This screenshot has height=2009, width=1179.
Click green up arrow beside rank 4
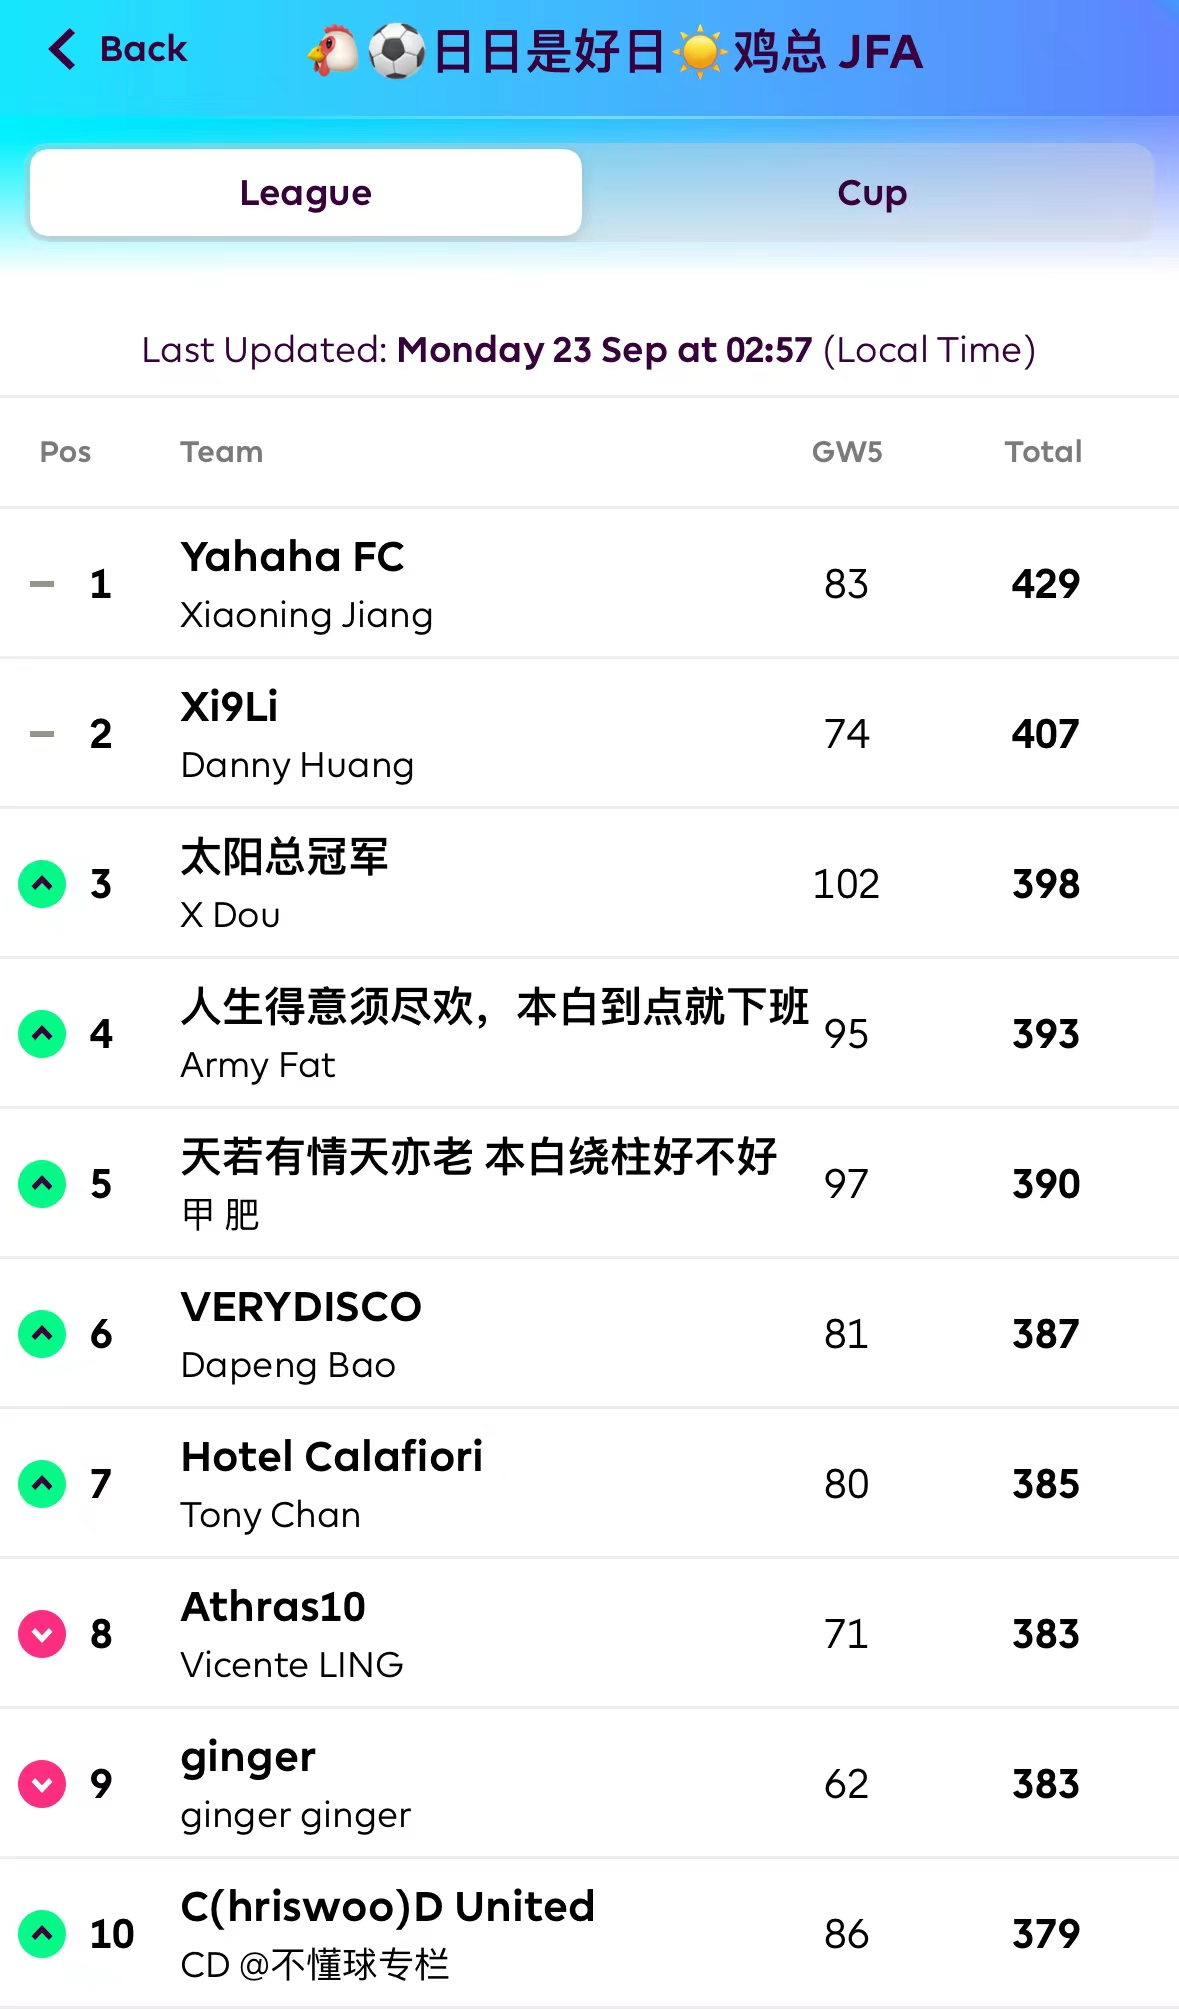(x=42, y=1034)
